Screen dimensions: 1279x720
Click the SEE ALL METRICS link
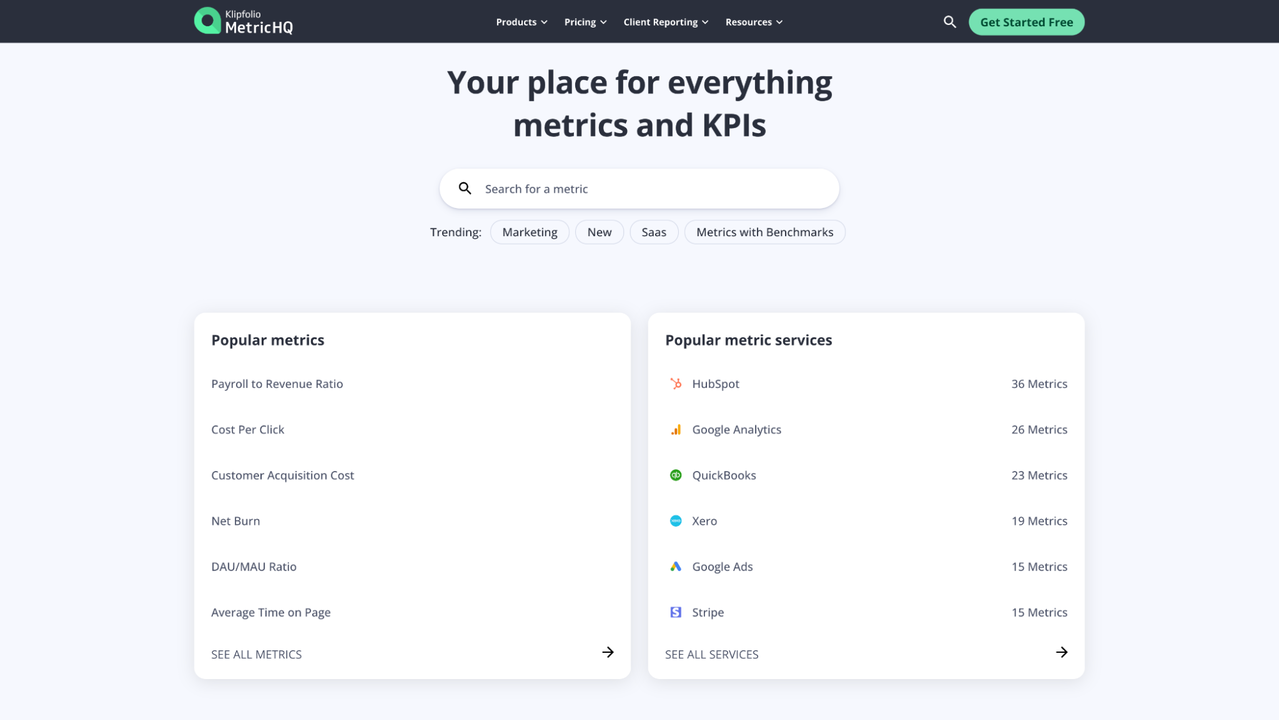pyautogui.click(x=257, y=654)
